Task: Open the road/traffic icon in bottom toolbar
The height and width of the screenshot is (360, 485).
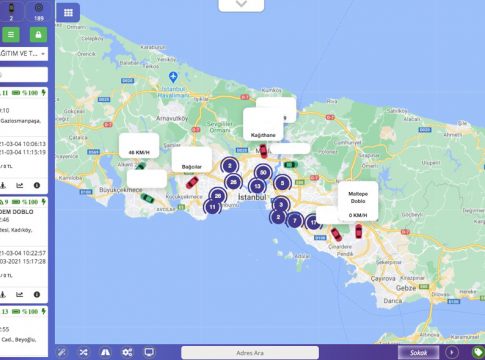Action: tap(105, 352)
